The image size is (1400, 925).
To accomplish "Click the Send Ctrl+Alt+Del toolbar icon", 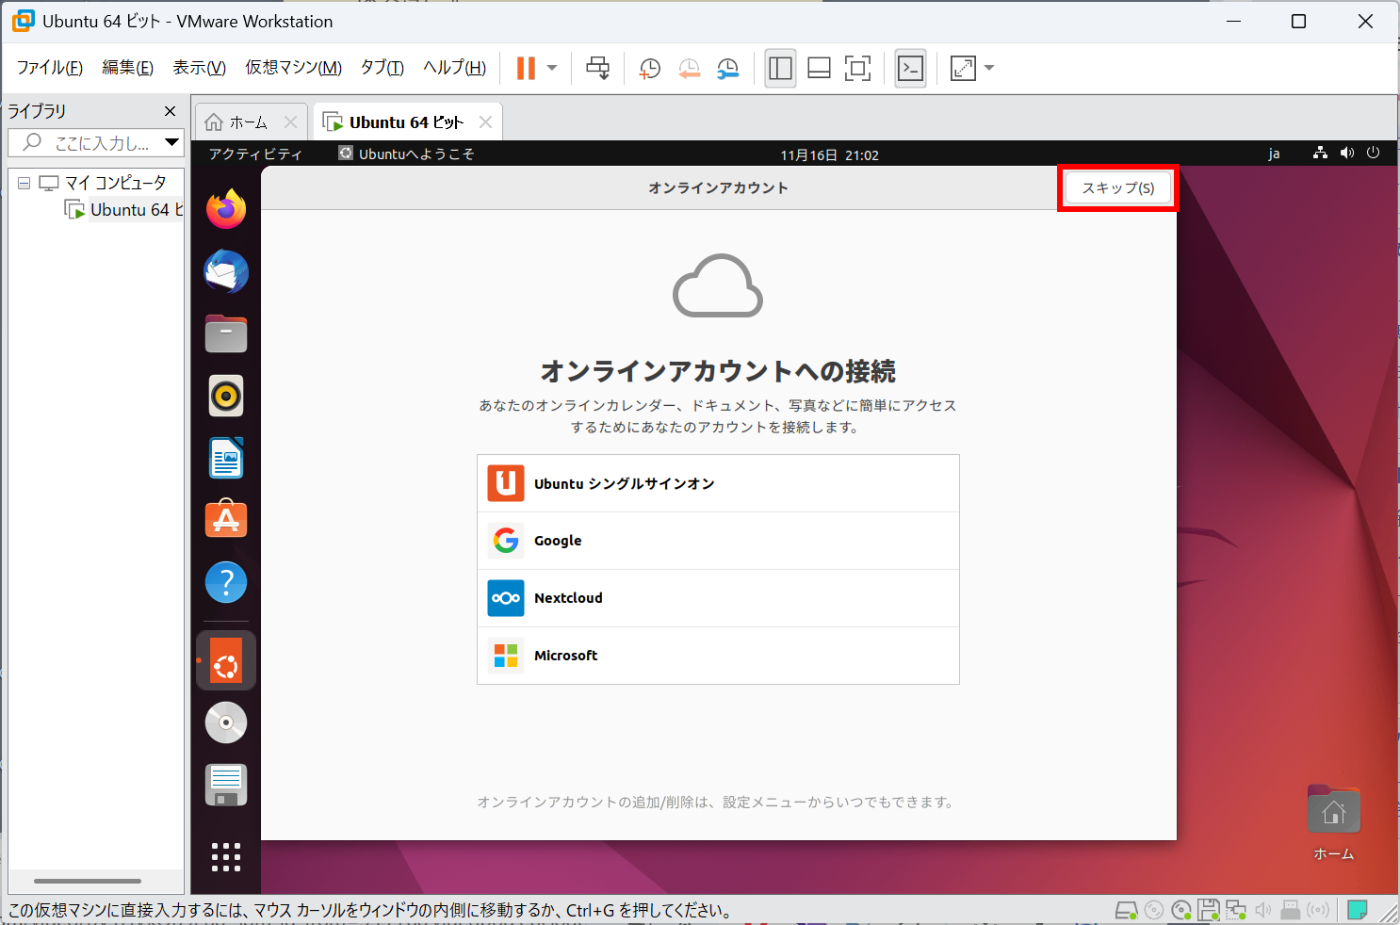I will [598, 68].
